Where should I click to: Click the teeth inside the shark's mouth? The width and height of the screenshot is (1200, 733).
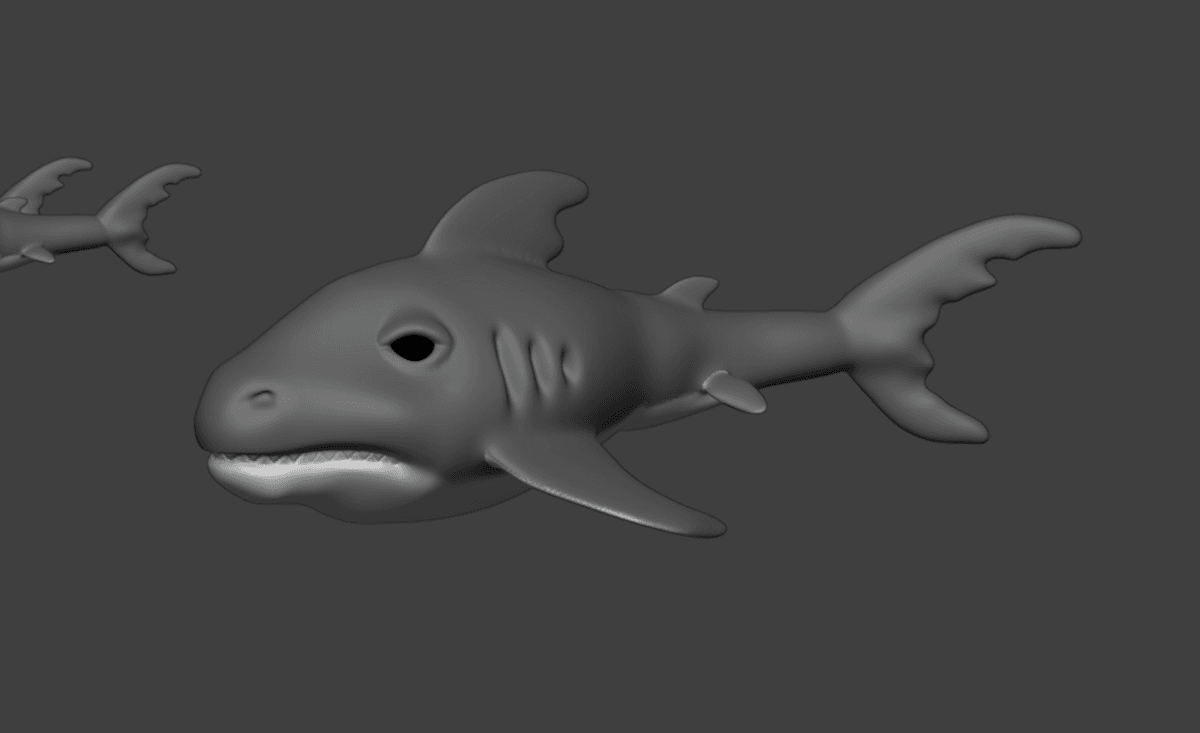(x=300, y=459)
